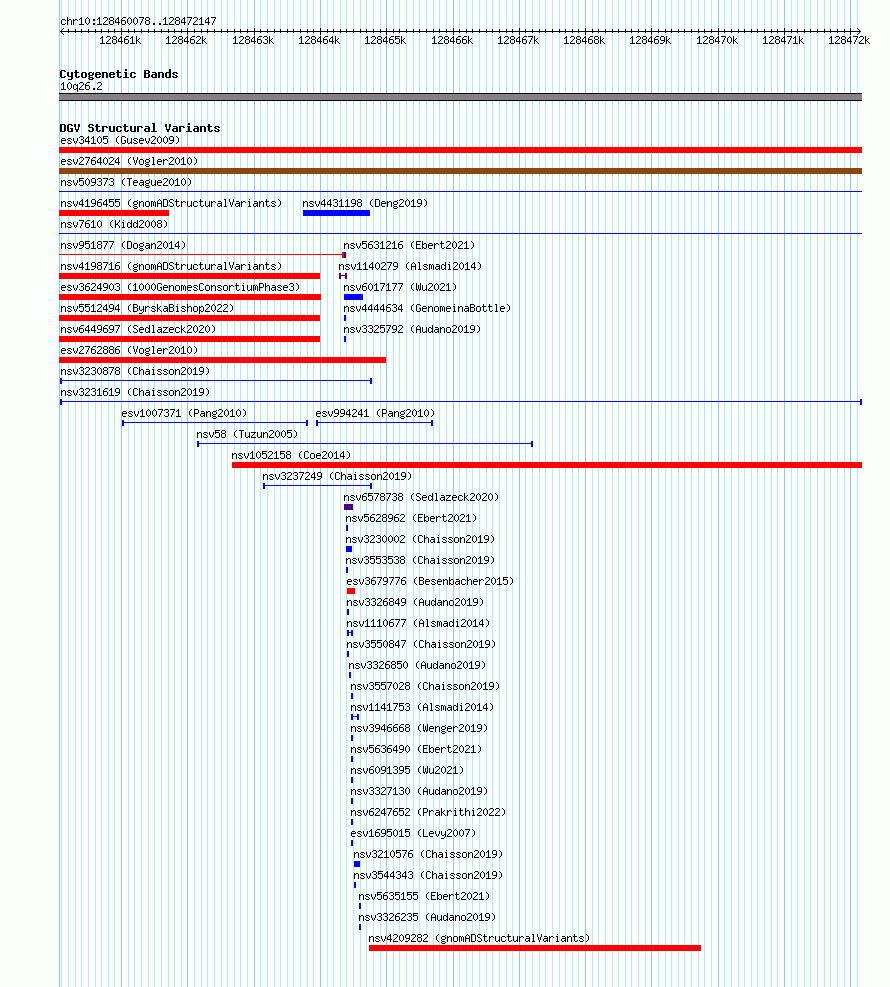The height and width of the screenshot is (987, 890).
Task: Click nsv3946668 (Wenger2019) label
Action: pyautogui.click(x=419, y=728)
